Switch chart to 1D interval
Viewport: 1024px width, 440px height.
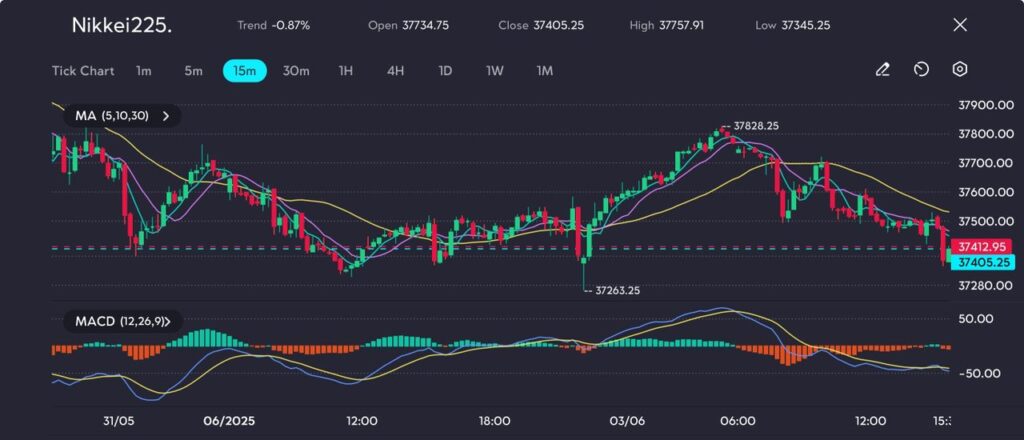point(445,71)
